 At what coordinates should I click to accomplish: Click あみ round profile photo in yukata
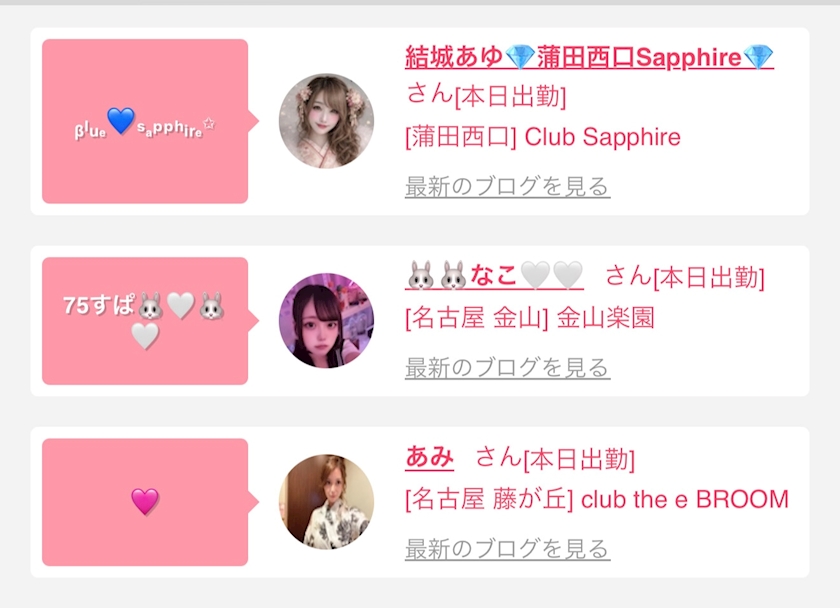tap(326, 502)
